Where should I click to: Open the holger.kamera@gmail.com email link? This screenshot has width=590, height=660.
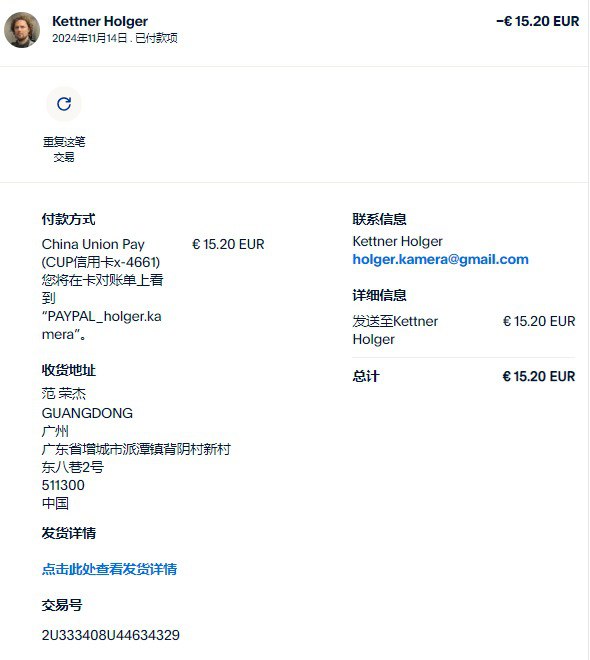[x=440, y=259]
